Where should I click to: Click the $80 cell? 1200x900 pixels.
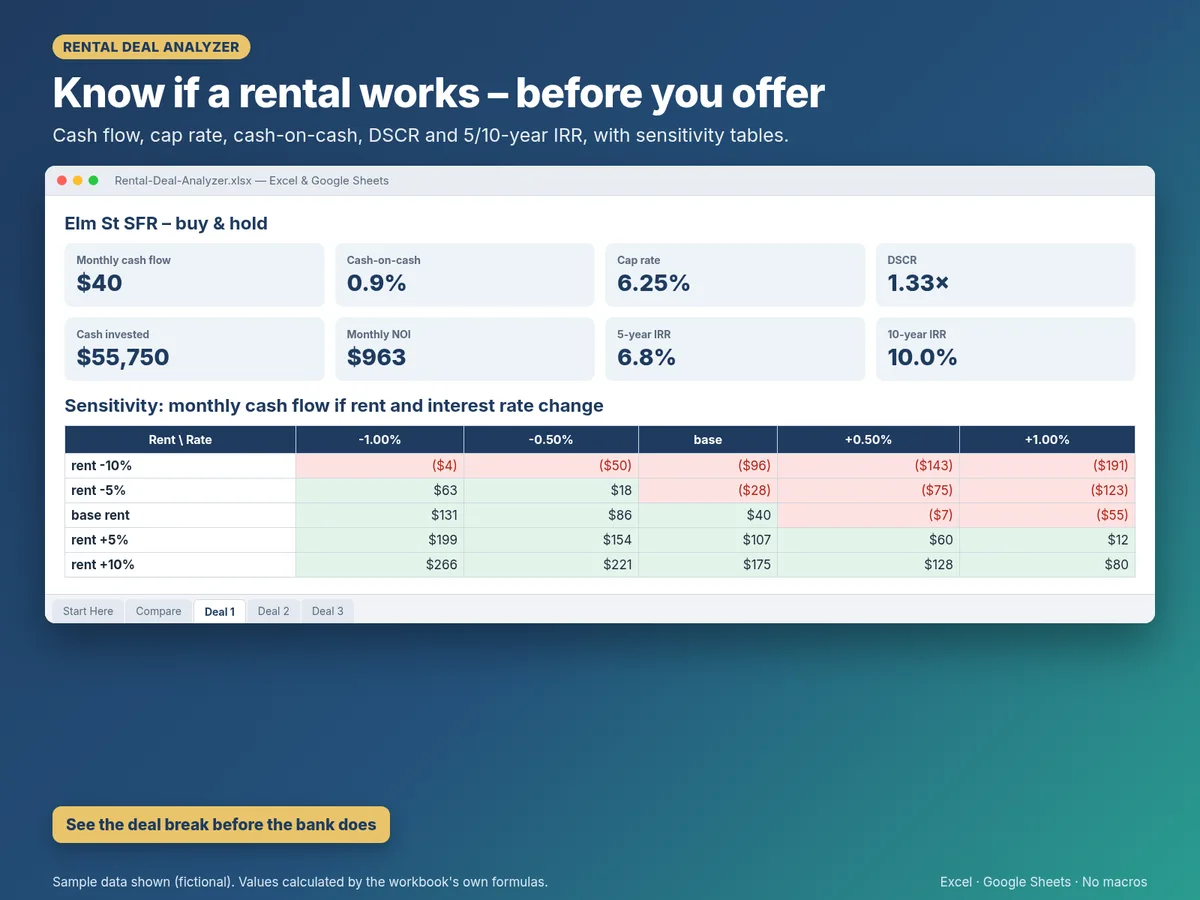coord(1047,565)
